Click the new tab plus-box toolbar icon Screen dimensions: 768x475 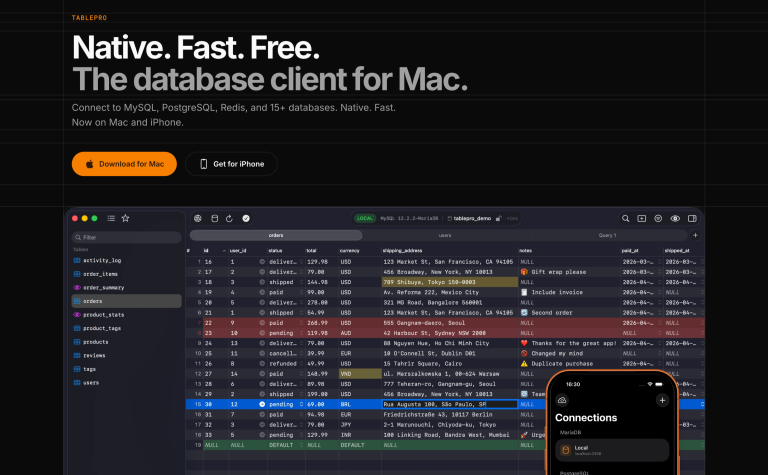(x=642, y=218)
